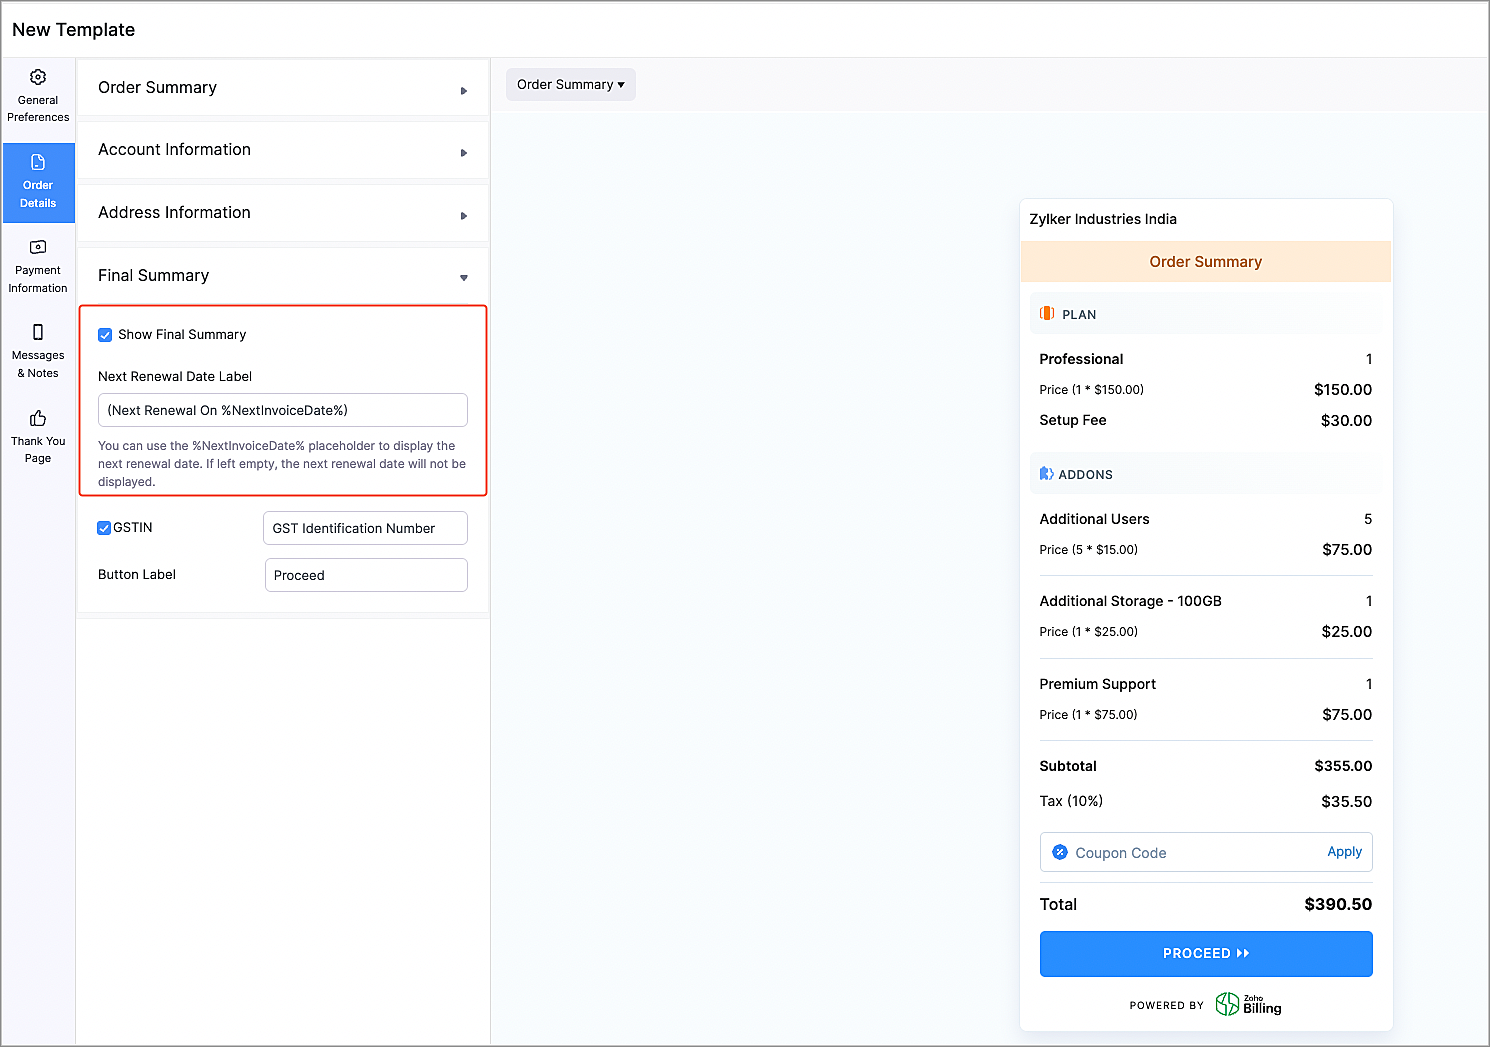
Task: Toggle the GSTIN checkbox
Action: (104, 528)
